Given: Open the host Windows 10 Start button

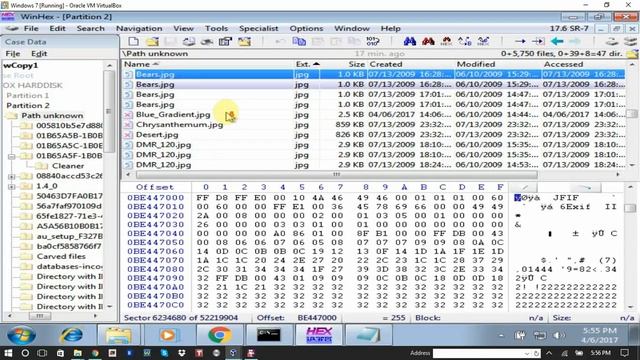Looking at the screenshot, I should 8,353.
